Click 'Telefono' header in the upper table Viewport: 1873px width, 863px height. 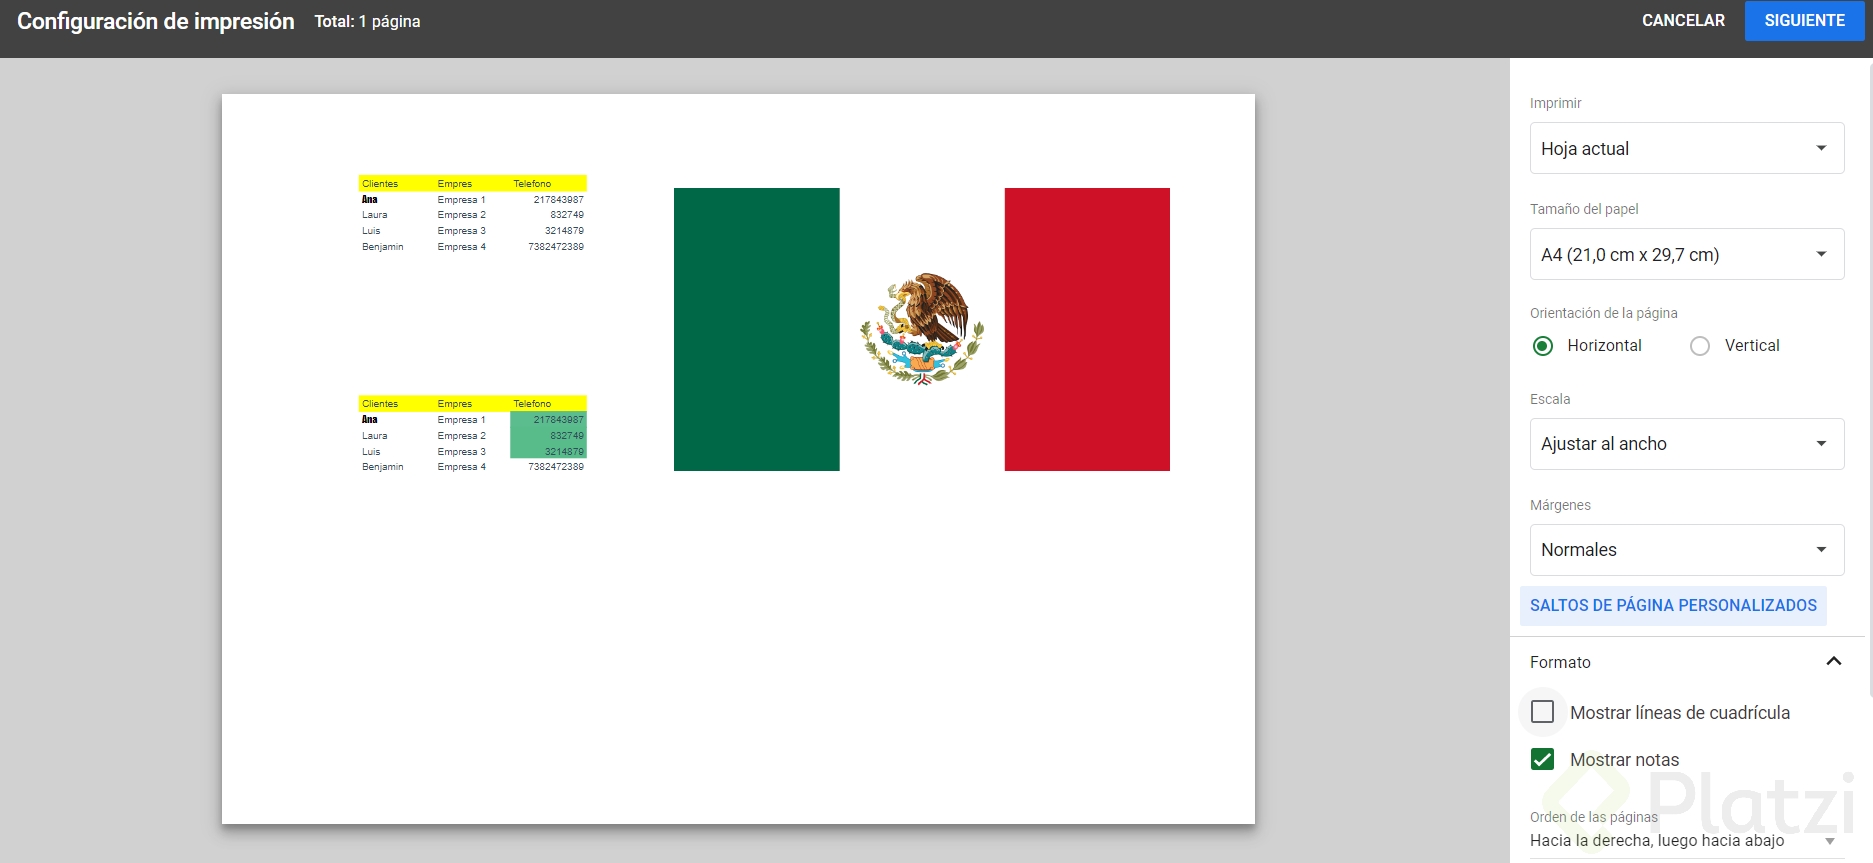point(532,184)
